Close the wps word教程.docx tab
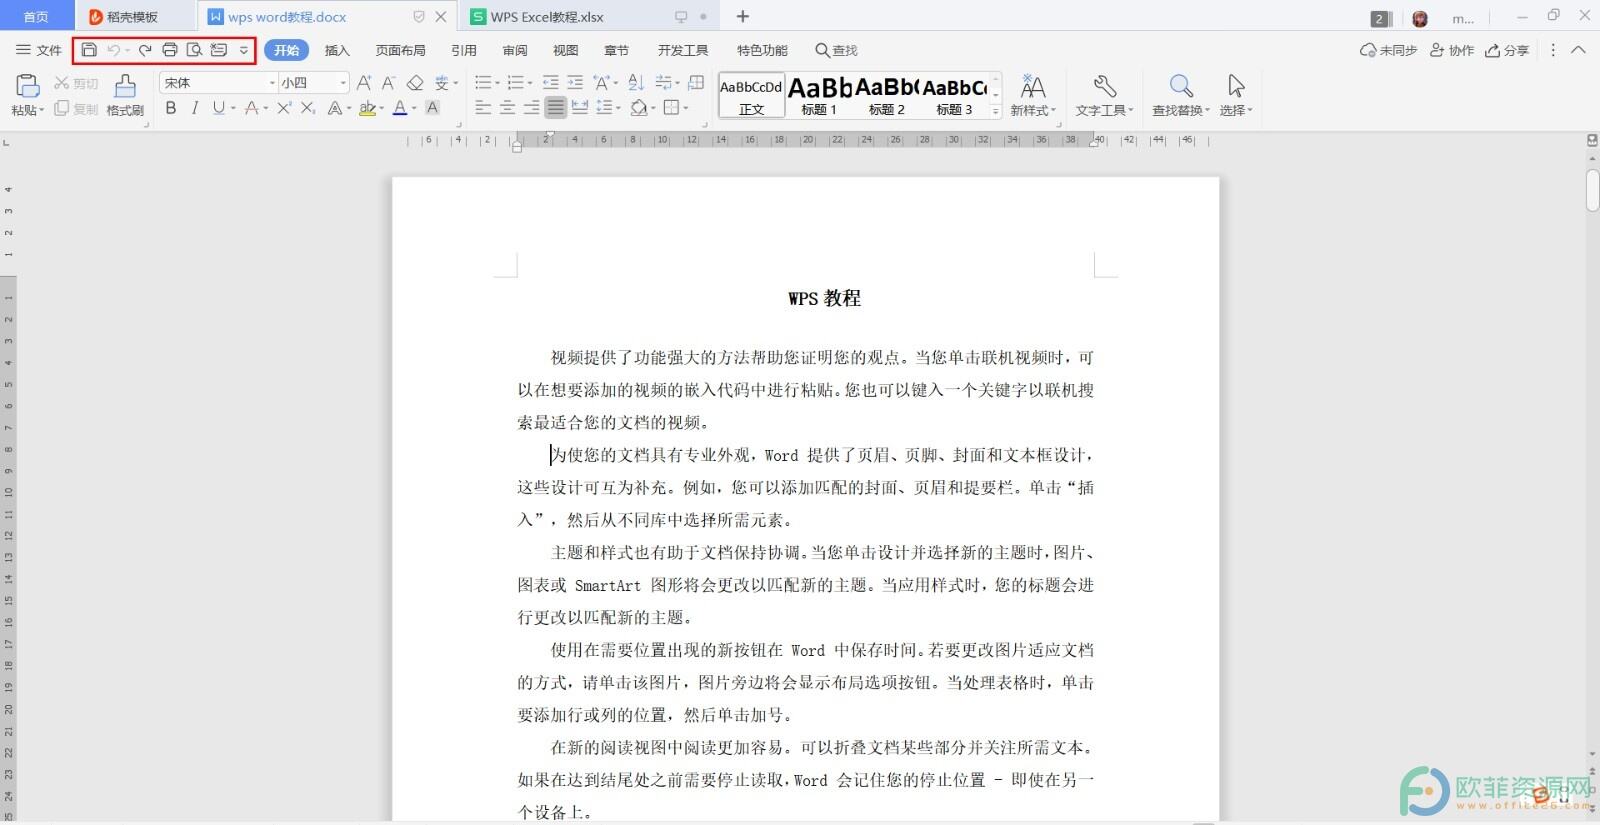 (441, 17)
